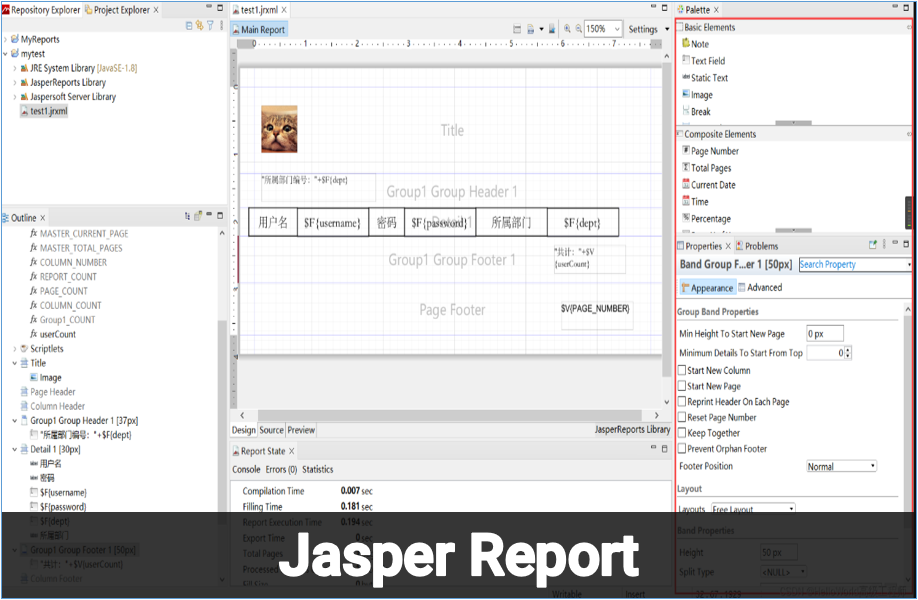Click the zoom in magnifier icon
The image size is (918, 600).
(x=568, y=30)
